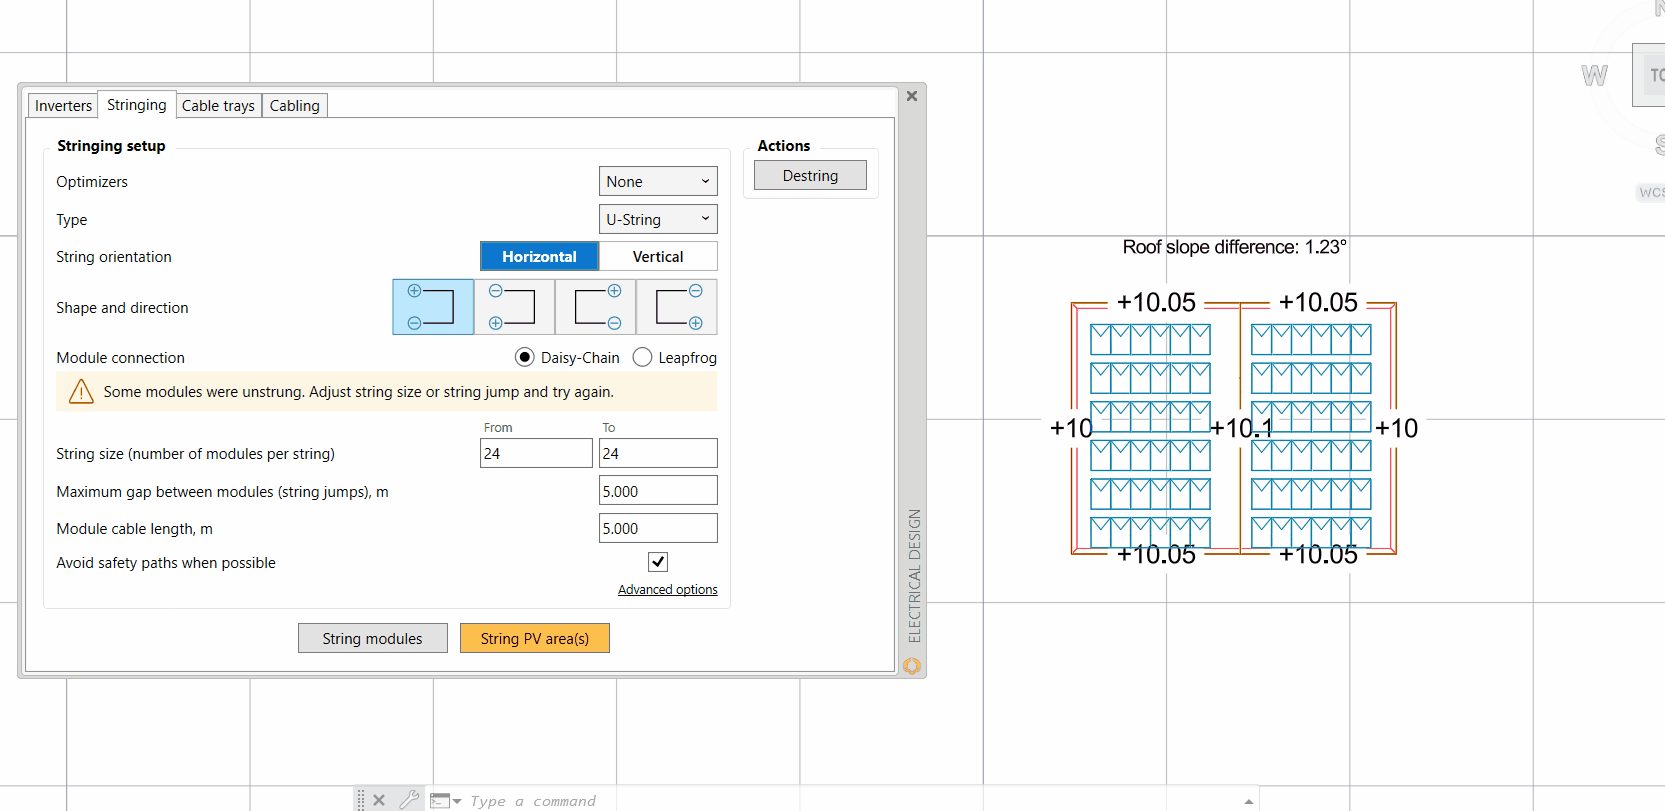Click the maximum gap between modules field
1665x811 pixels.
pos(658,491)
